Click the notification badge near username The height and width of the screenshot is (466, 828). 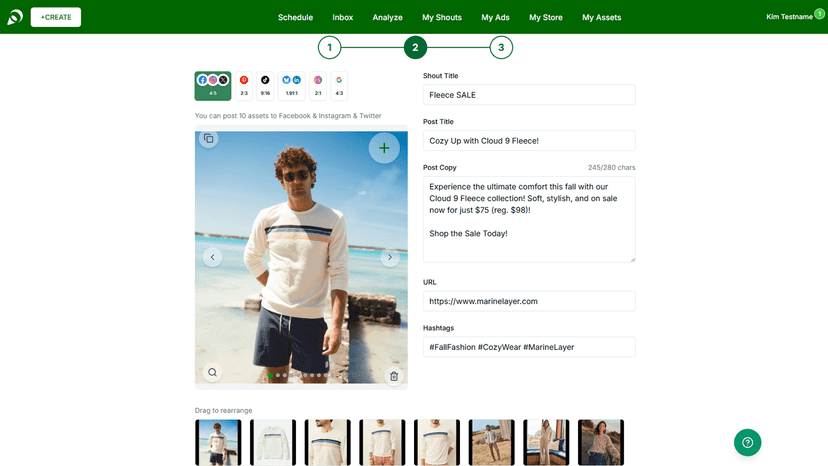tap(820, 13)
